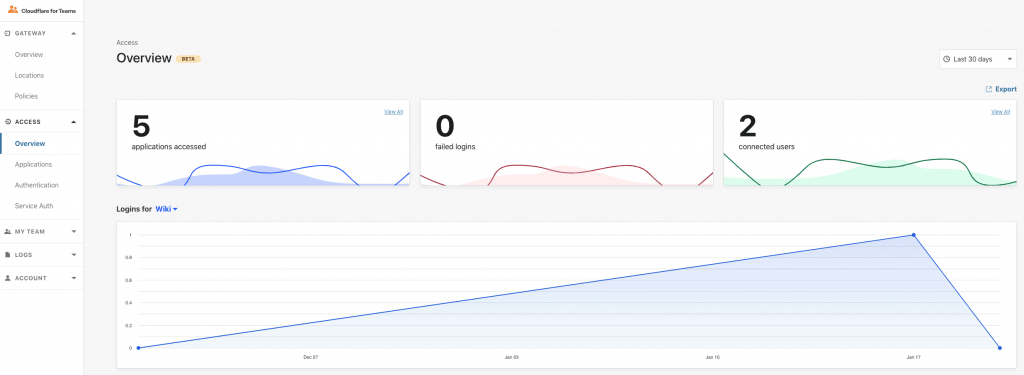Click the clock icon in date range selector
The height and width of the screenshot is (375, 1024).
pos(946,59)
